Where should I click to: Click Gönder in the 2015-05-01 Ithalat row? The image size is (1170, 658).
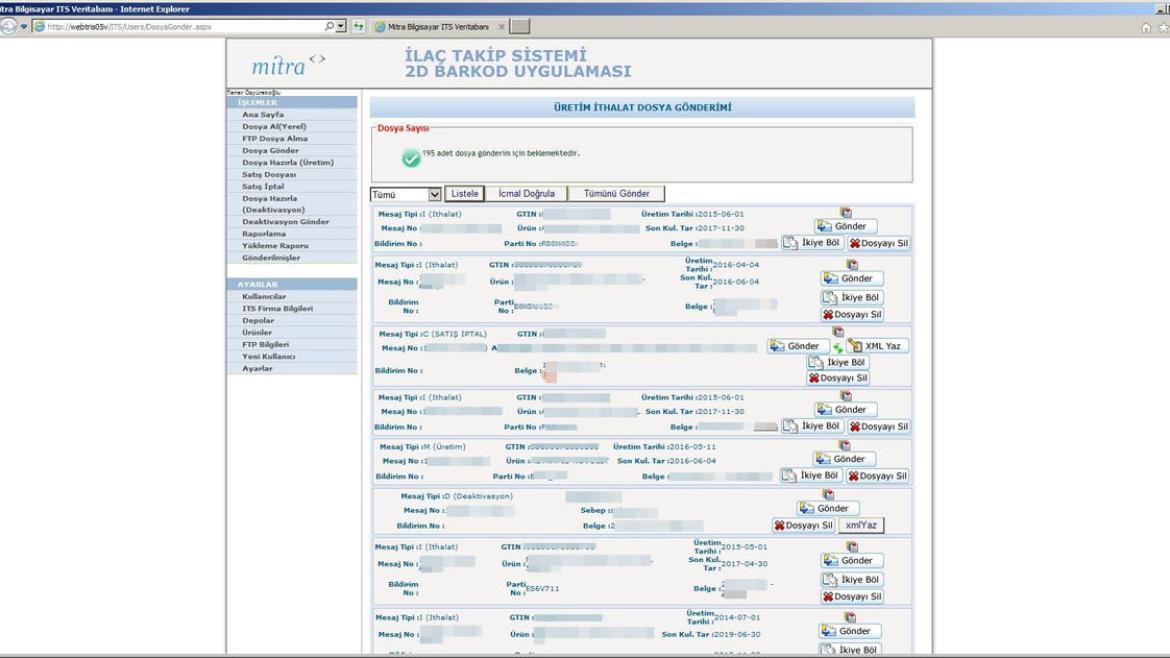852,560
